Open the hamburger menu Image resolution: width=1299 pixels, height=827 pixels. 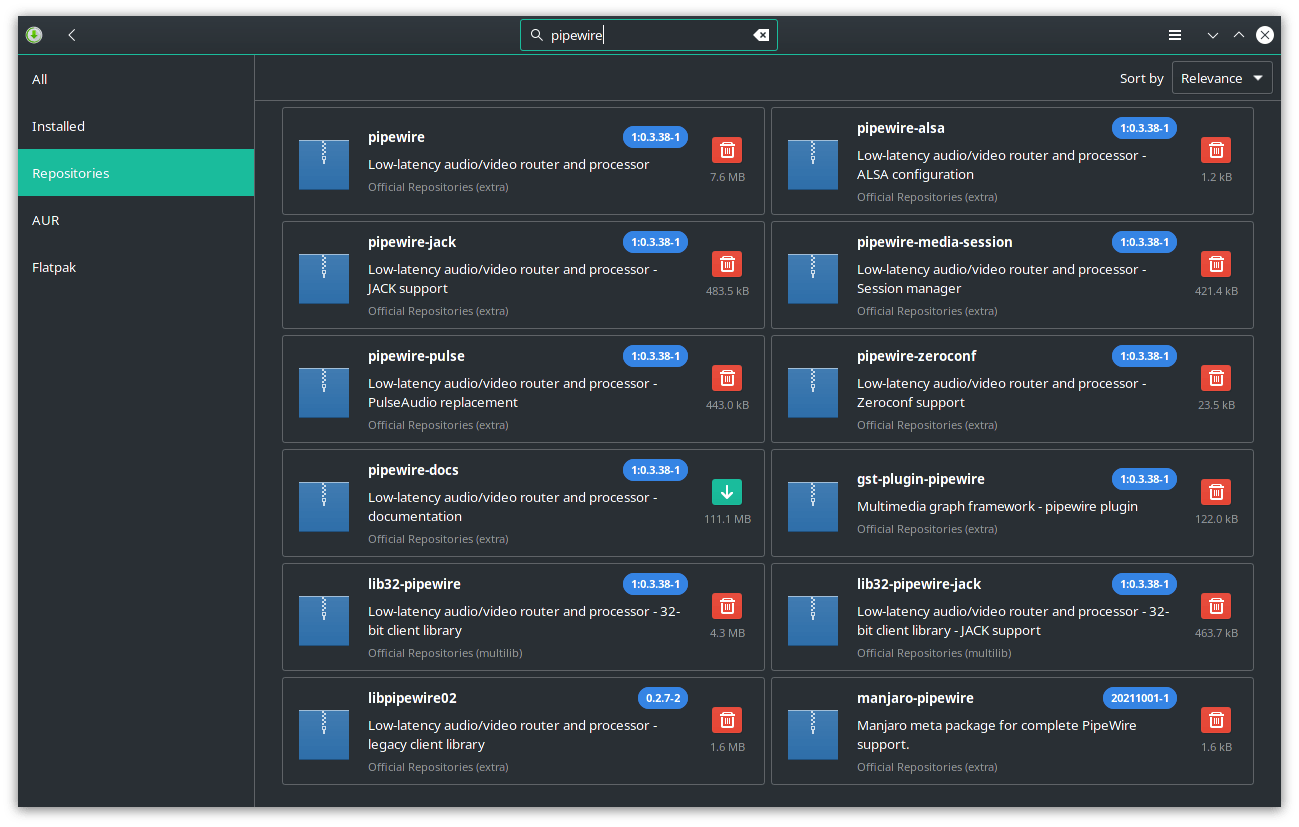1175,35
